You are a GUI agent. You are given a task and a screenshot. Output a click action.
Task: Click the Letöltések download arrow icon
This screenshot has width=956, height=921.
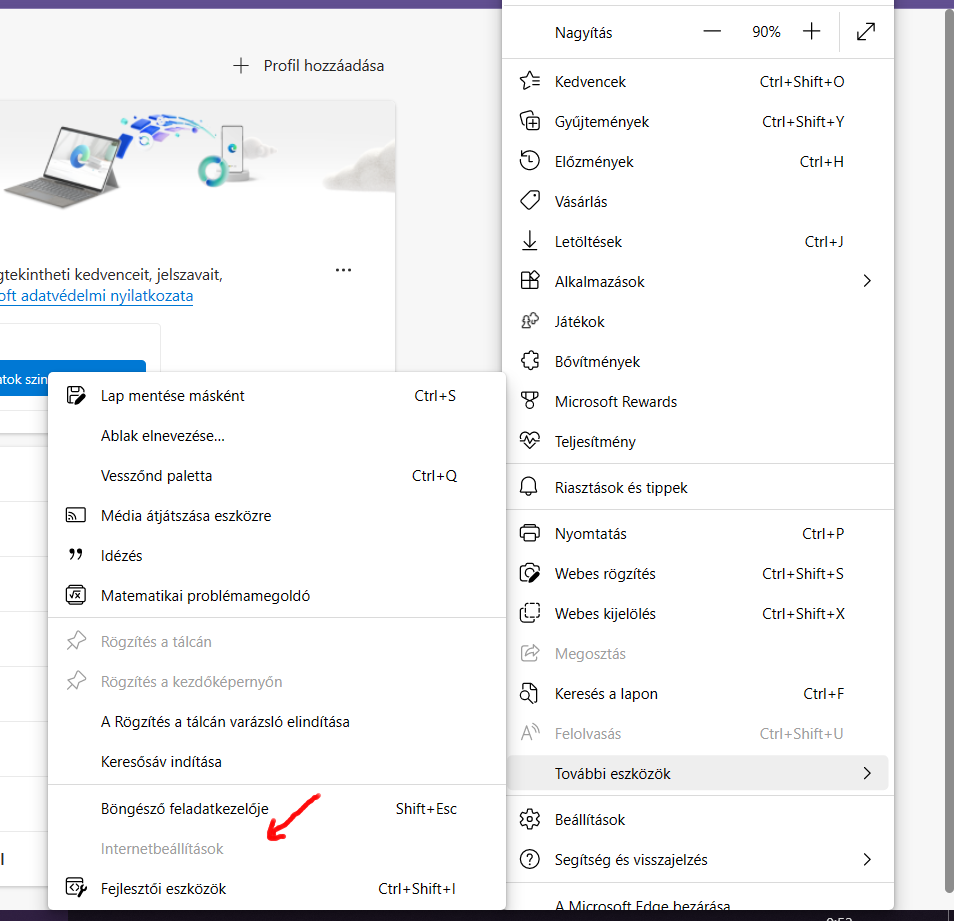tap(529, 241)
